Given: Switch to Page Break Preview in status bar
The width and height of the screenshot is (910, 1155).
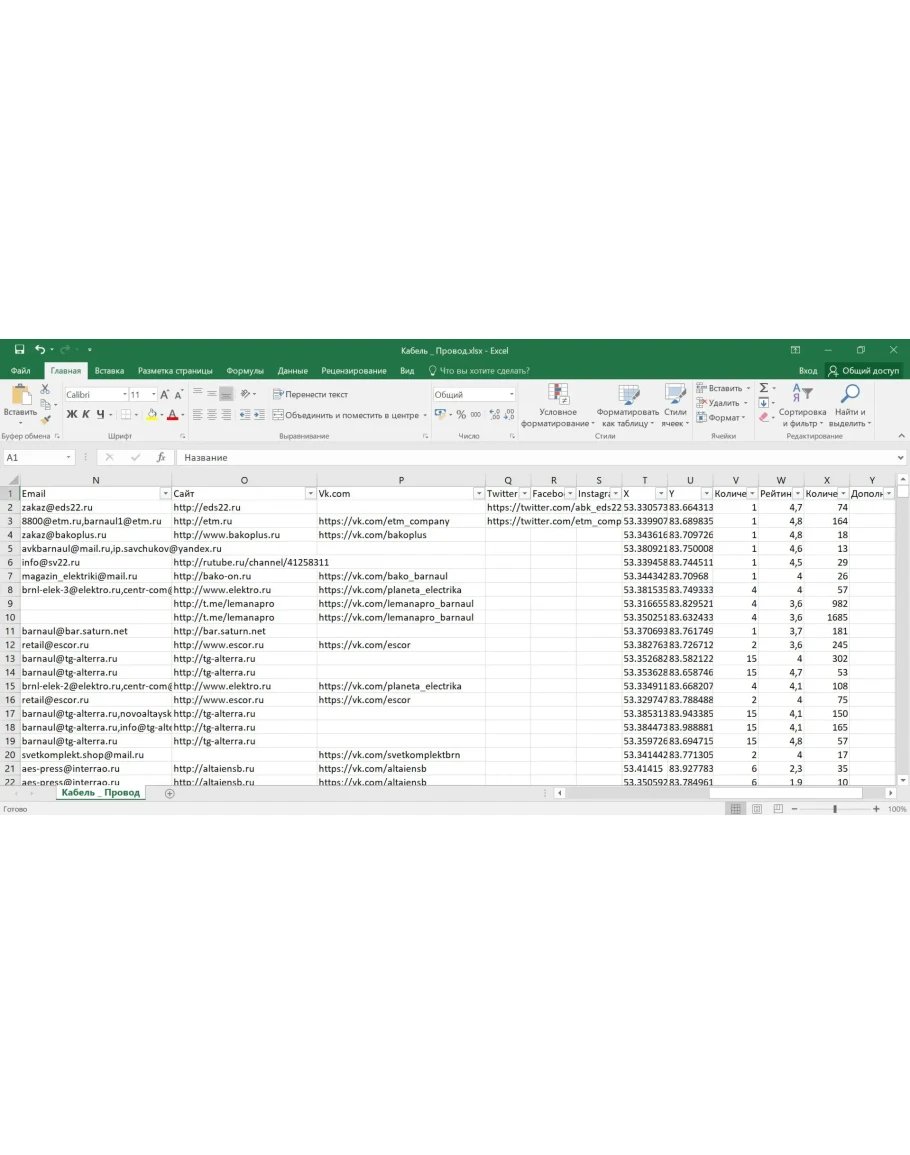Looking at the screenshot, I should point(778,809).
